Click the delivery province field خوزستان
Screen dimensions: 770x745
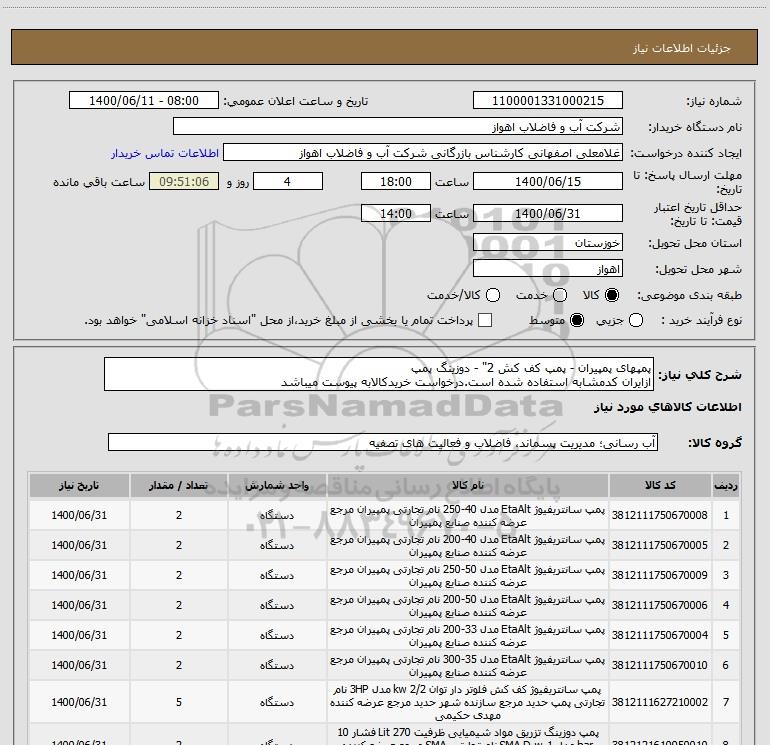(x=548, y=243)
